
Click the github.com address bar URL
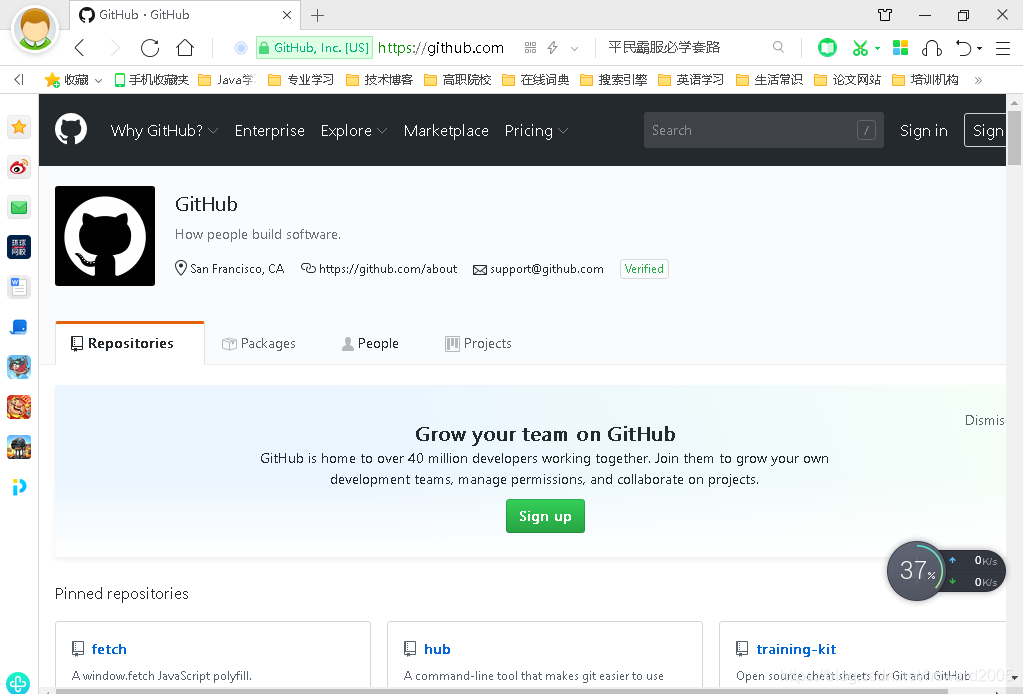441,48
